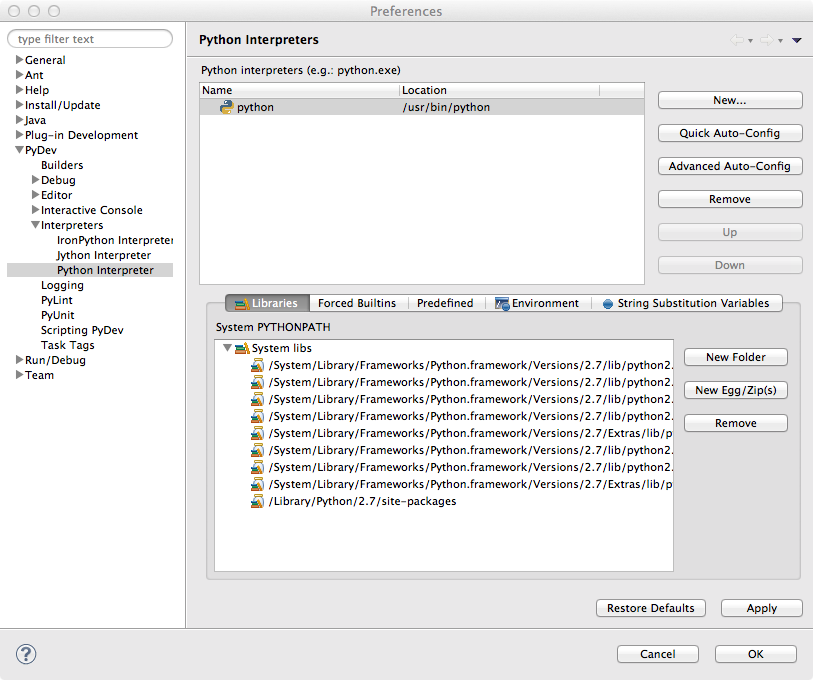Collapse the System libs tree node

227,348
